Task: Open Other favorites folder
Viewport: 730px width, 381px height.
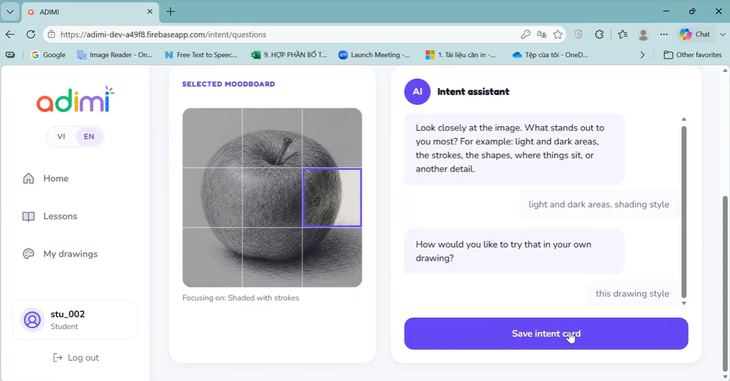Action: click(x=692, y=55)
